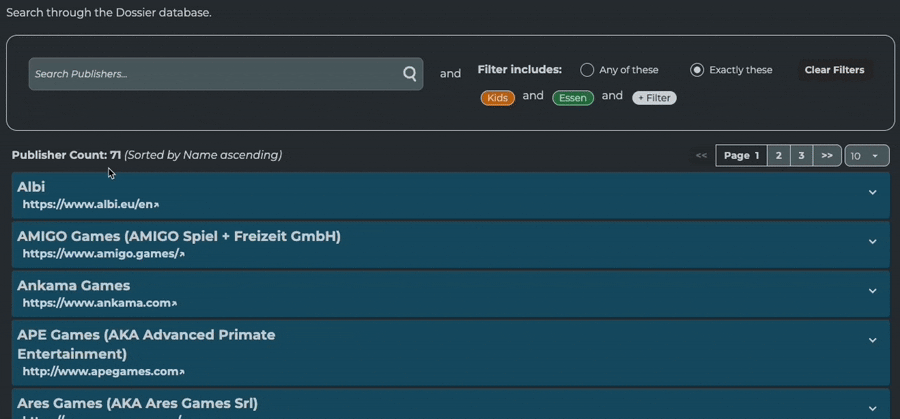The width and height of the screenshot is (900, 419).
Task: Click the + Filter chip
Action: click(x=654, y=98)
